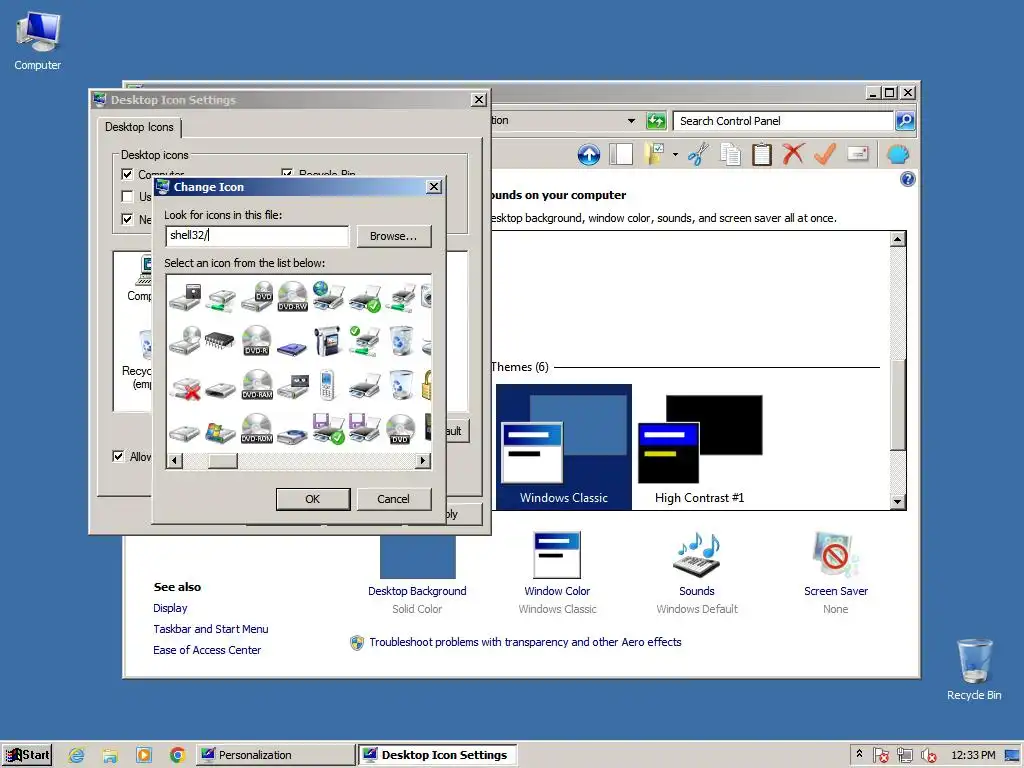Click Cancel in Change Icon dialog

pos(394,499)
